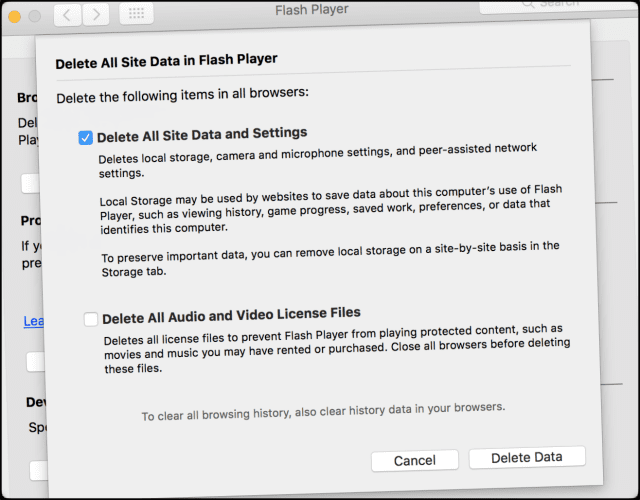640x500 pixels.
Task: Click the Cancel button
Action: 415,460
